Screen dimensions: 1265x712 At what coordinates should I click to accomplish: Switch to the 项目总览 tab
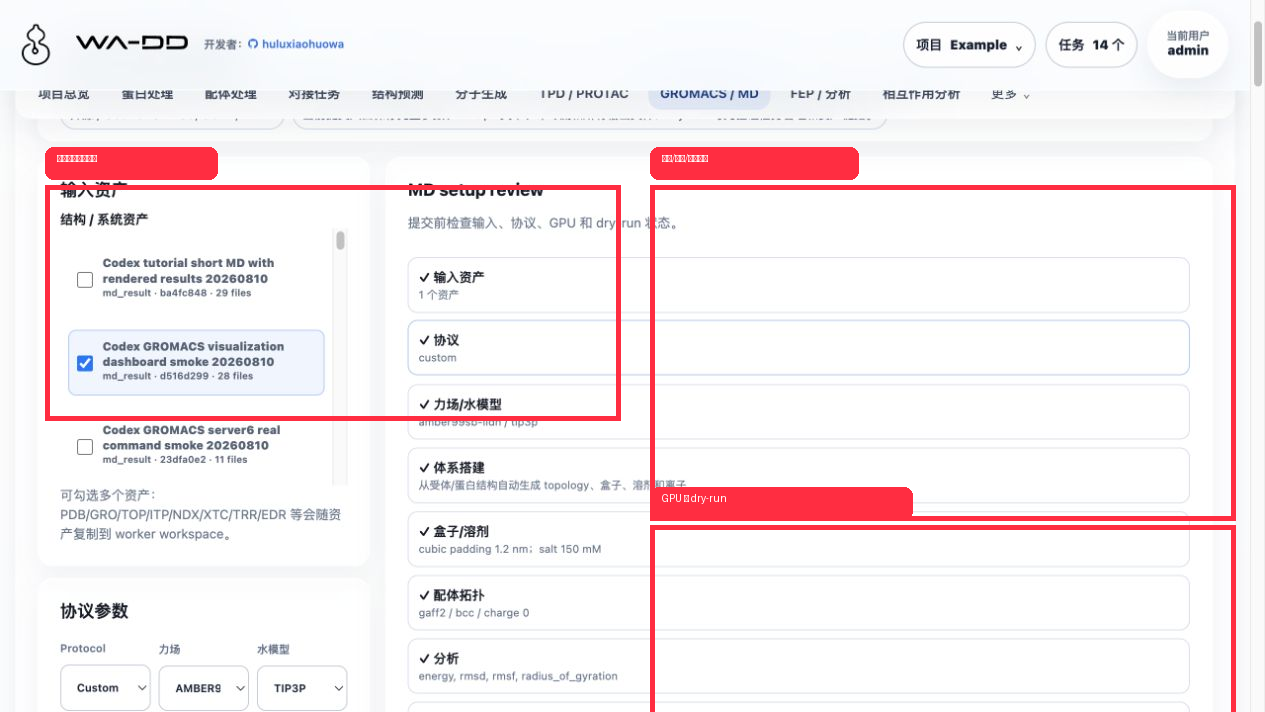tap(64, 94)
